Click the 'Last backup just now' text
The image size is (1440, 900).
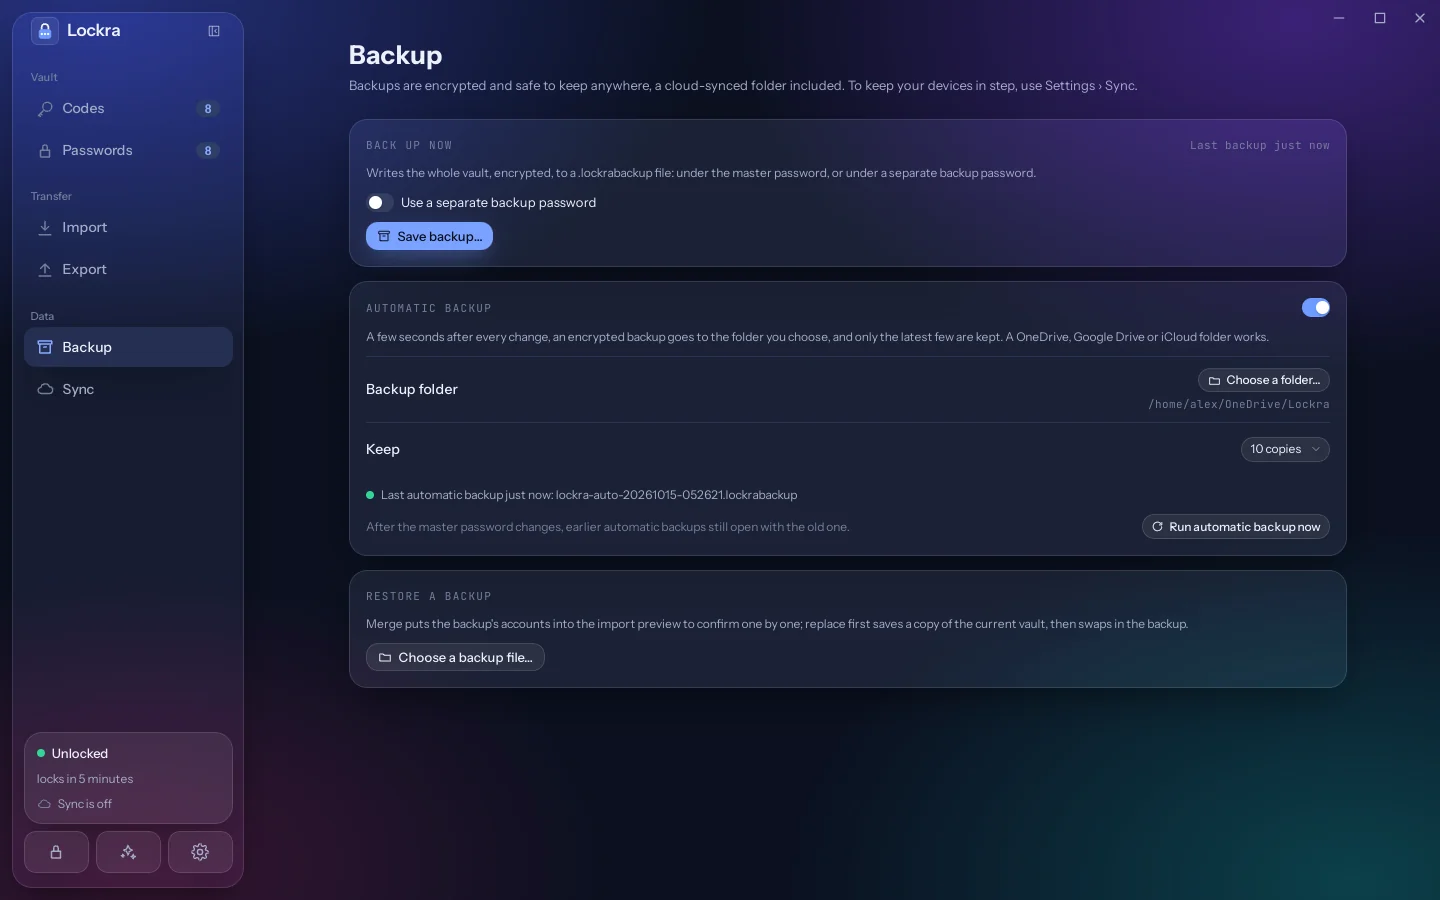[x=1260, y=146]
